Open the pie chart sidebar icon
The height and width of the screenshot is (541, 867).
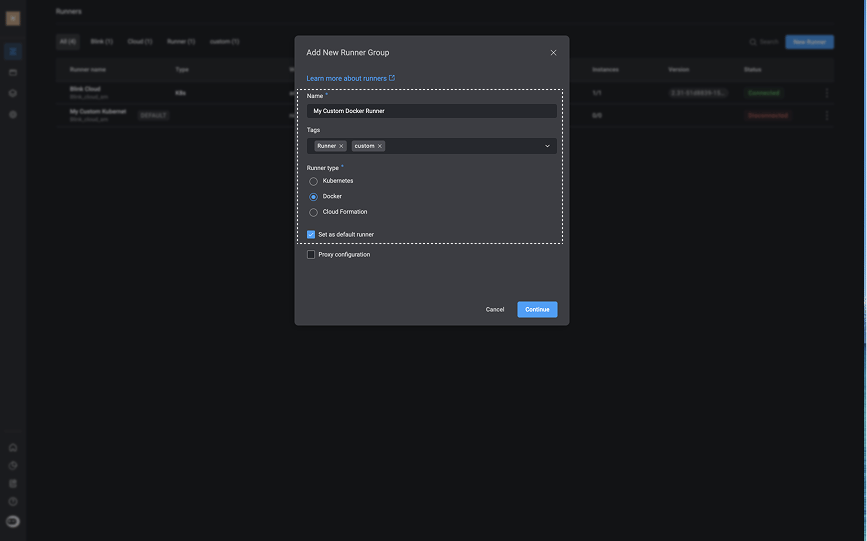coord(13,466)
